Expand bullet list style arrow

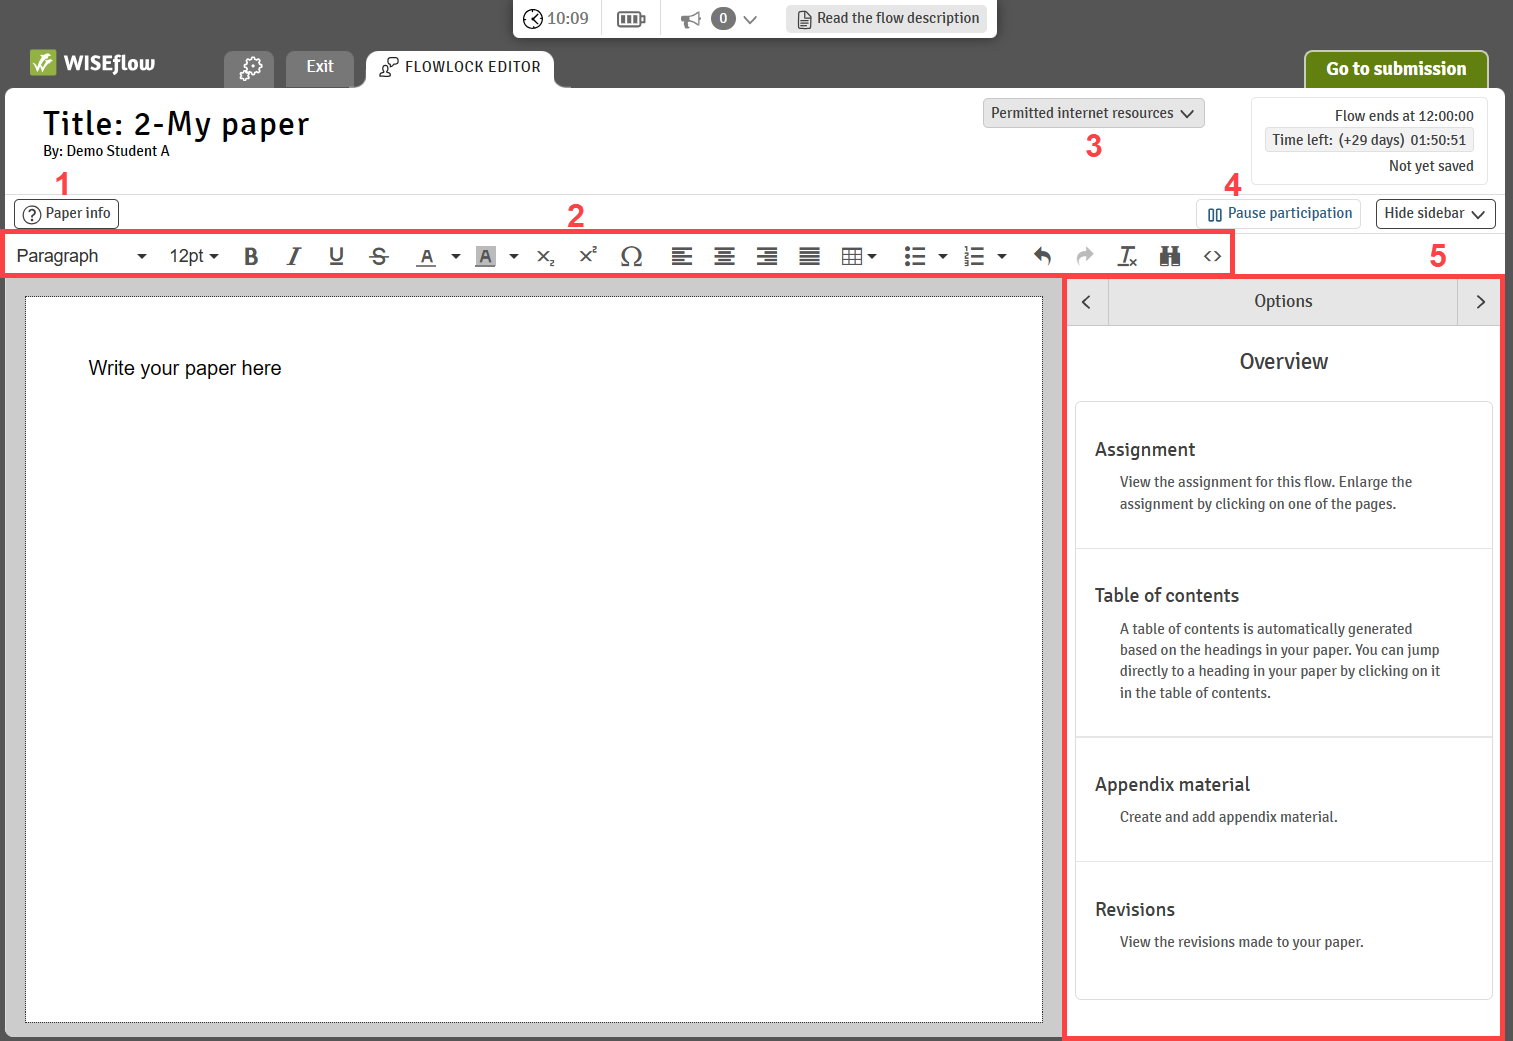[x=943, y=256]
